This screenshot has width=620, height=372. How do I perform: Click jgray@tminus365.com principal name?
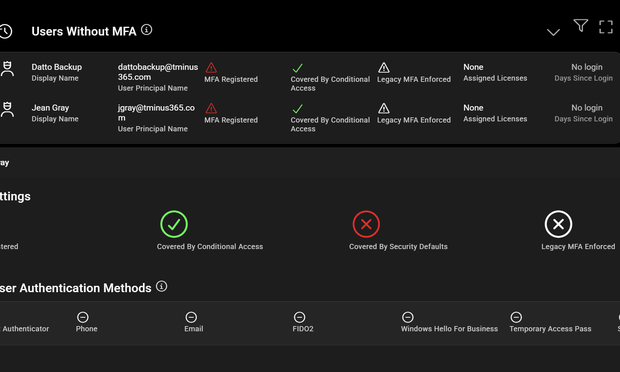[156, 113]
